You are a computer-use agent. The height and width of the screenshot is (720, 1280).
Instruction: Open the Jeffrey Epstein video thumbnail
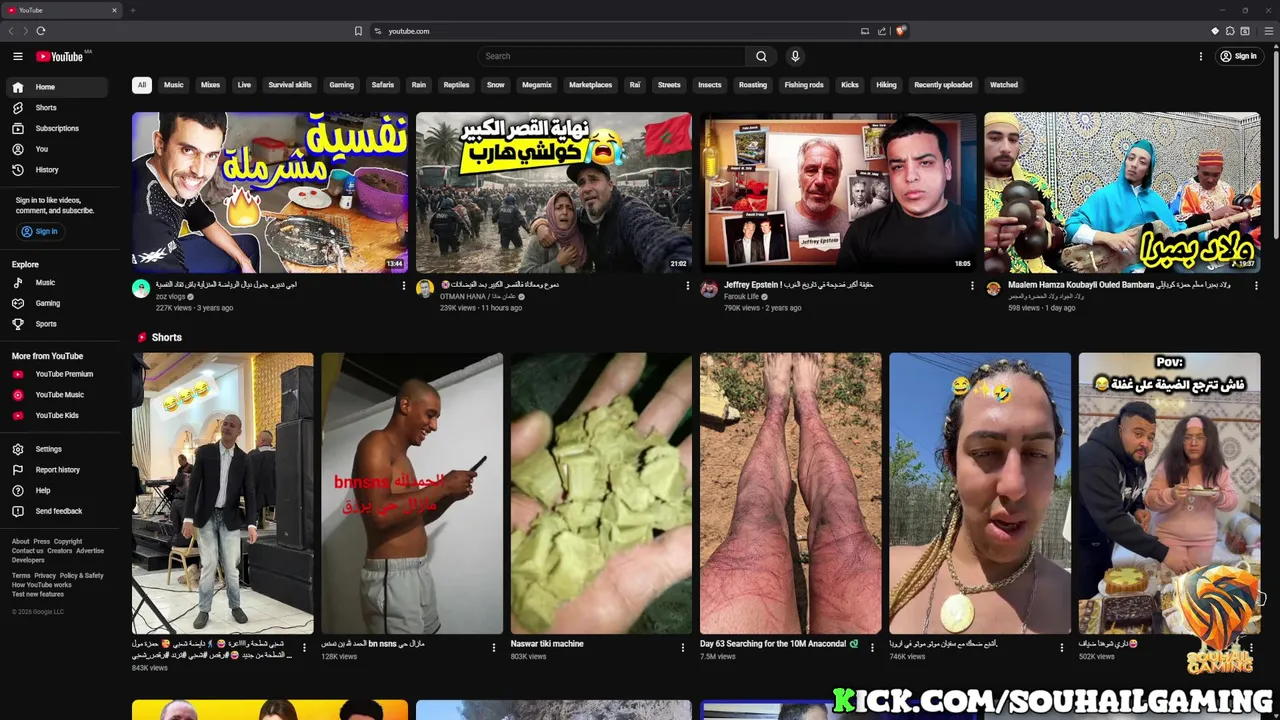(838, 192)
